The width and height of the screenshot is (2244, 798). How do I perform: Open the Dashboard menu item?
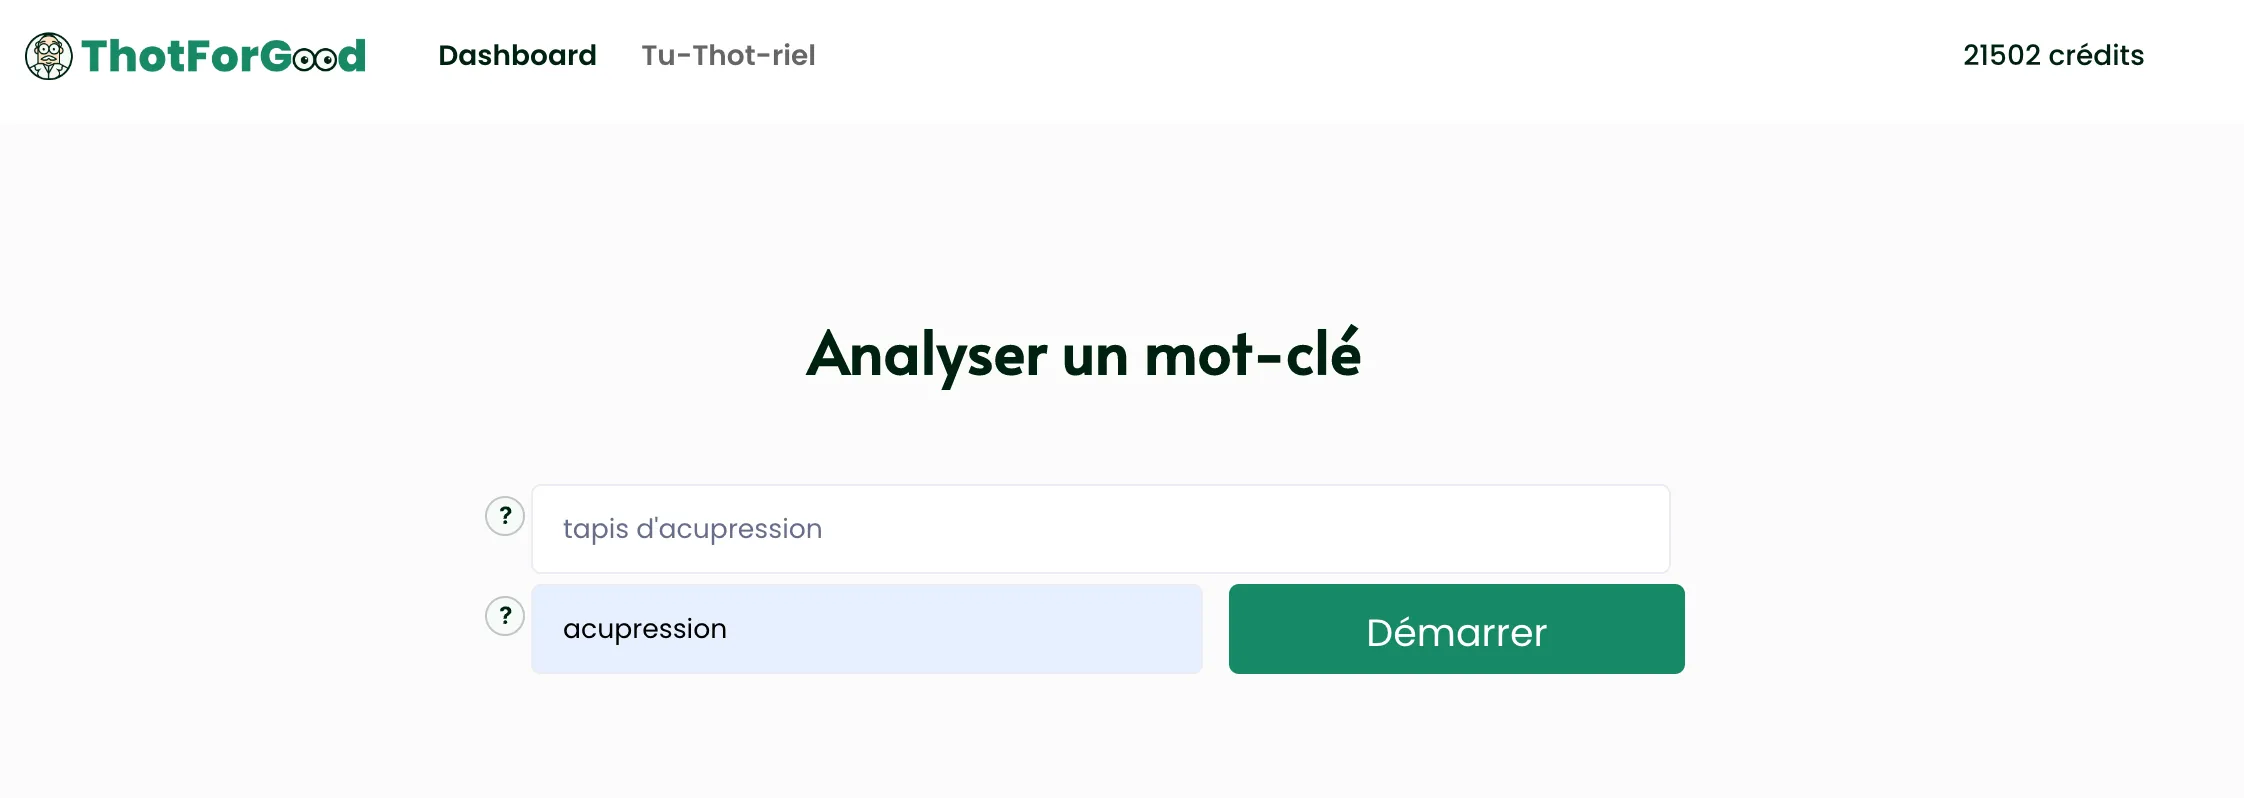pyautogui.click(x=517, y=55)
